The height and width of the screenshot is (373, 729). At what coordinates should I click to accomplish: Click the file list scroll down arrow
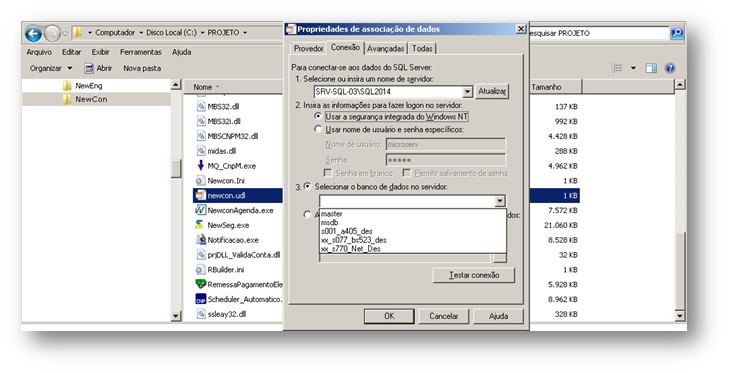pos(680,316)
